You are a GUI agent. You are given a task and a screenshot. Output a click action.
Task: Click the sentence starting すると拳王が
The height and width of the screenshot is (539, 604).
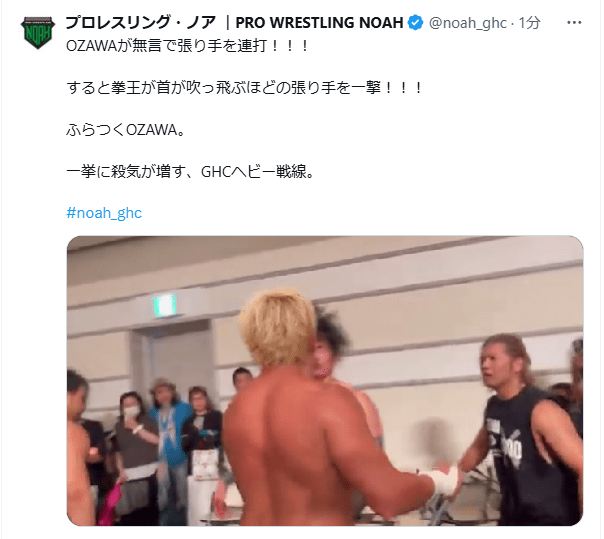245,87
